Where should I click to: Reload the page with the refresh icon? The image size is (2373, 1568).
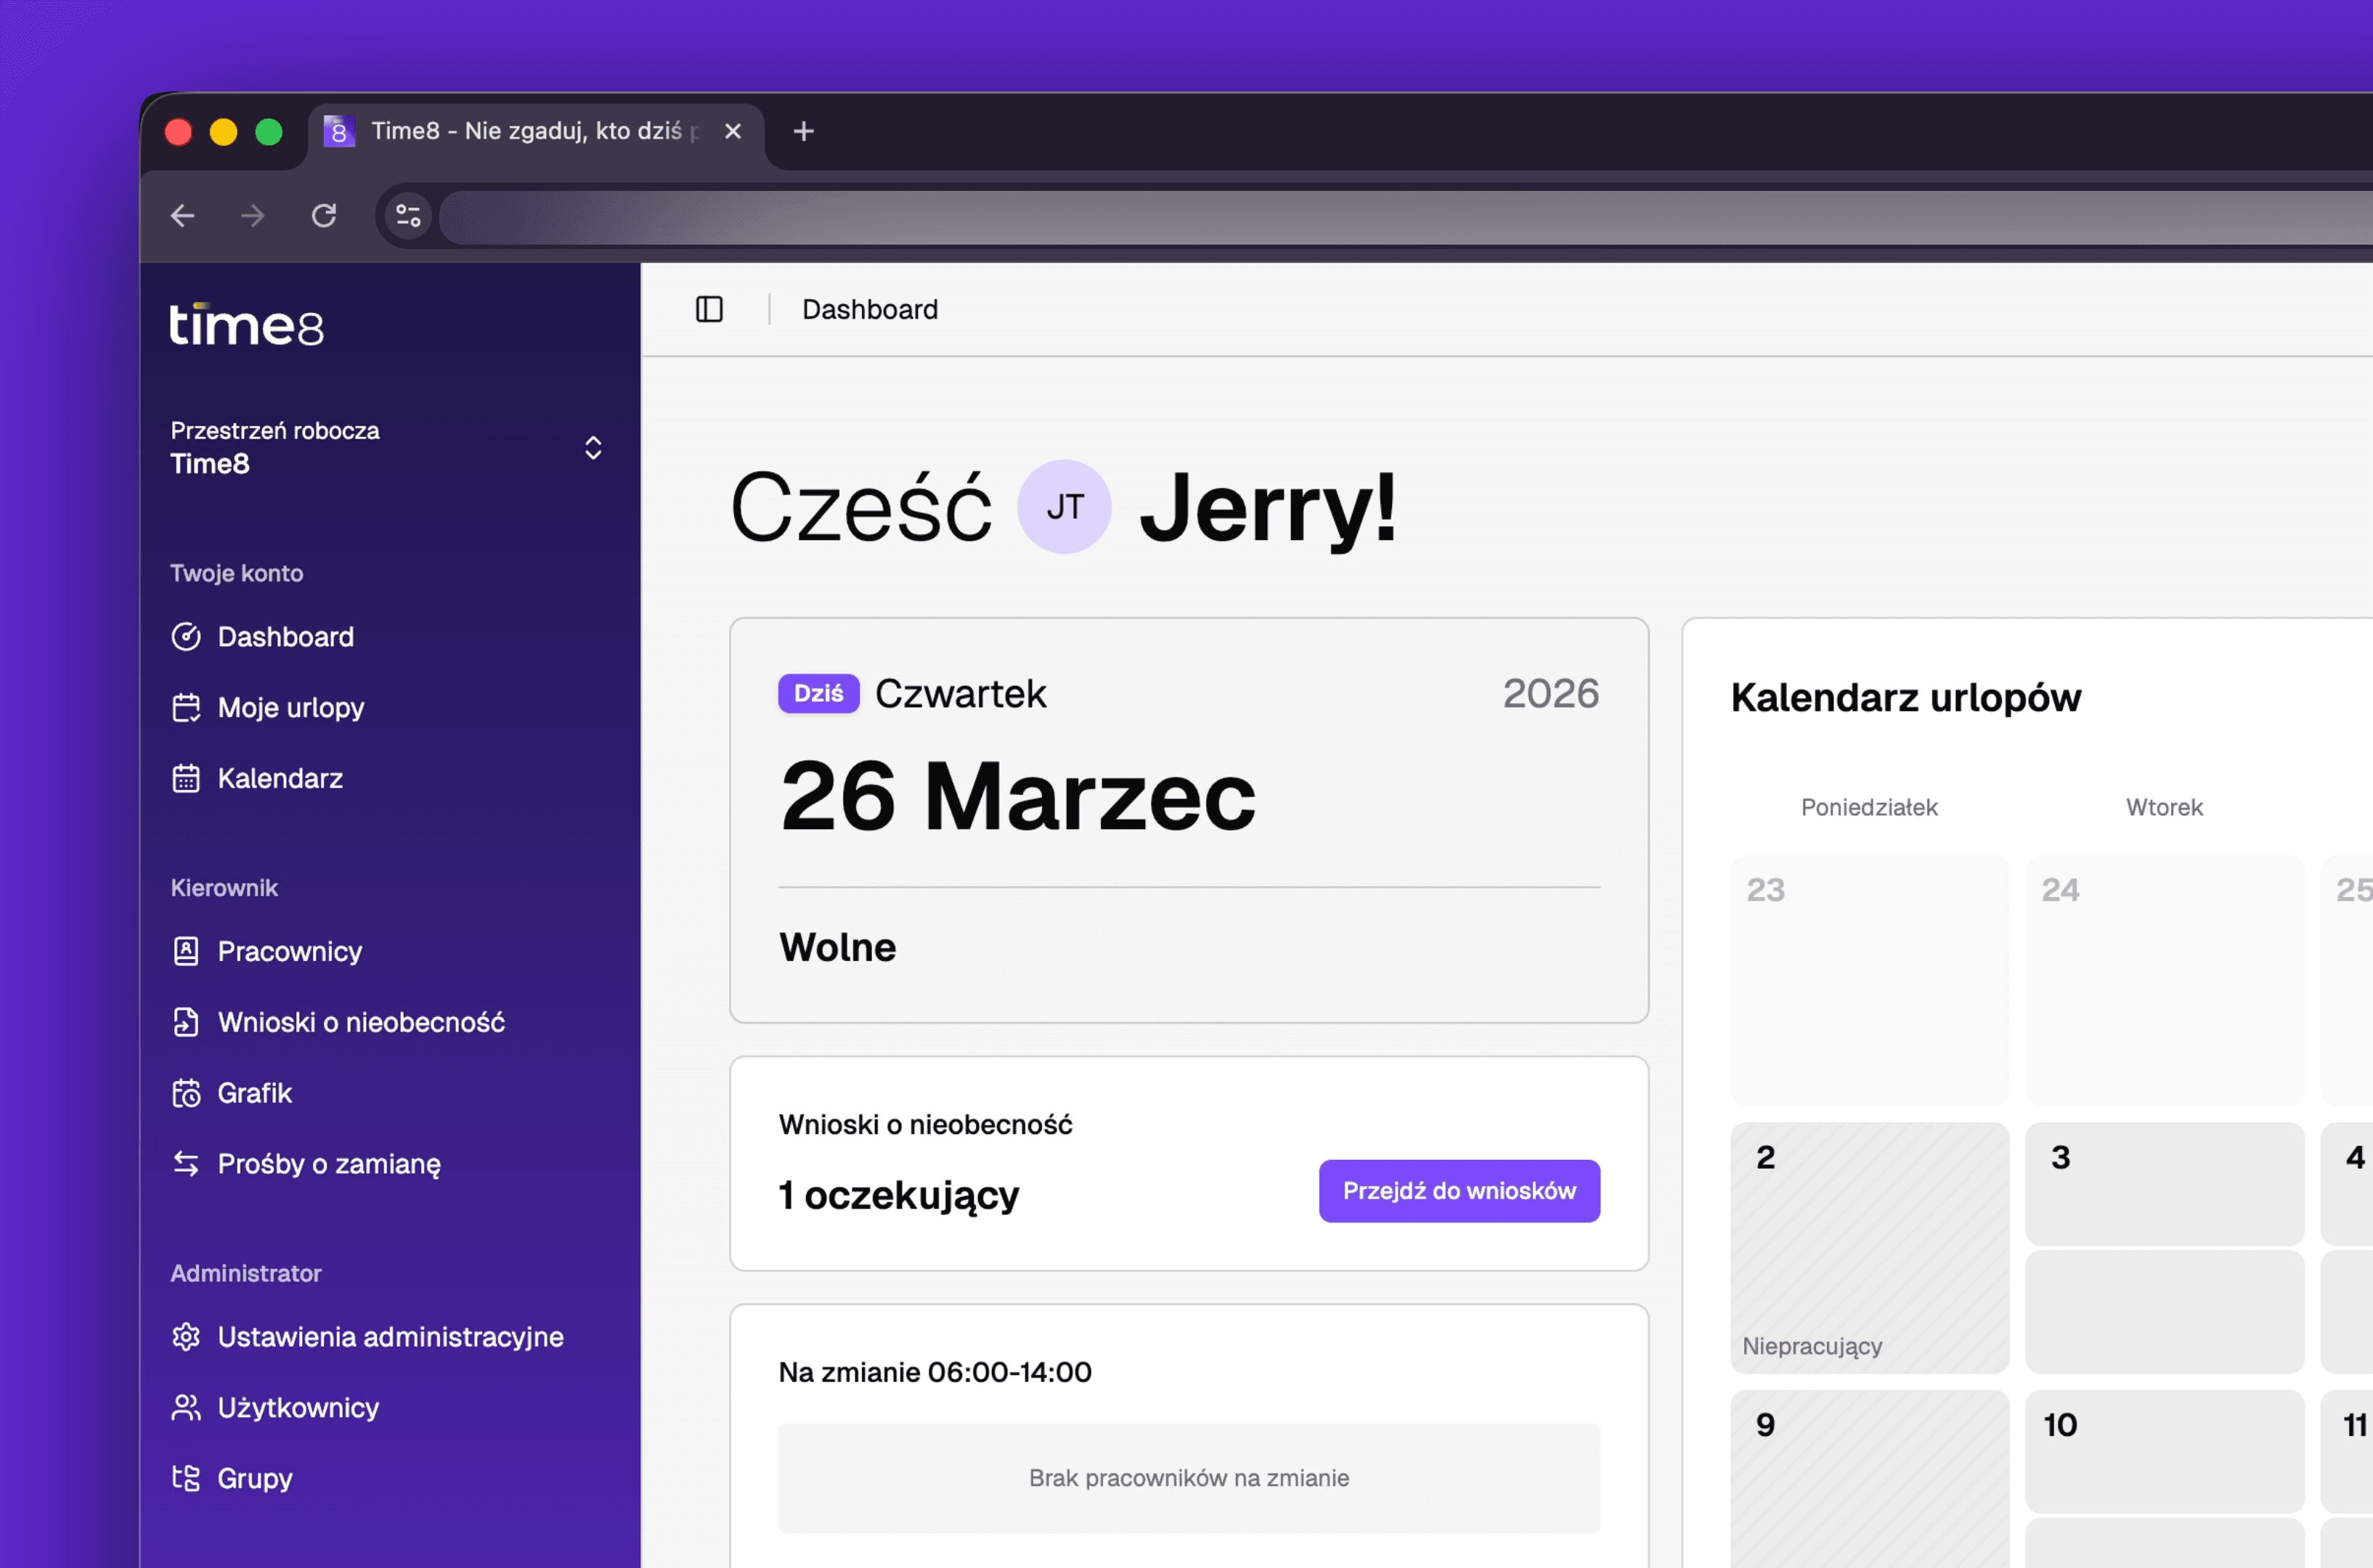coord(324,215)
